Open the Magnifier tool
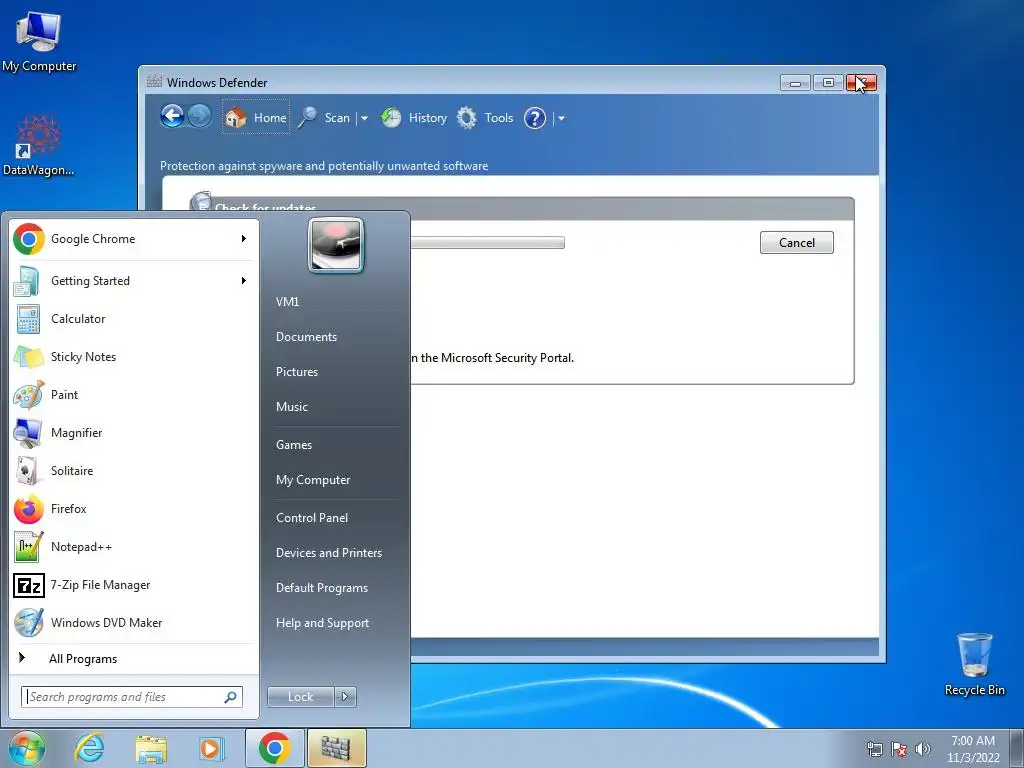 coord(133,432)
